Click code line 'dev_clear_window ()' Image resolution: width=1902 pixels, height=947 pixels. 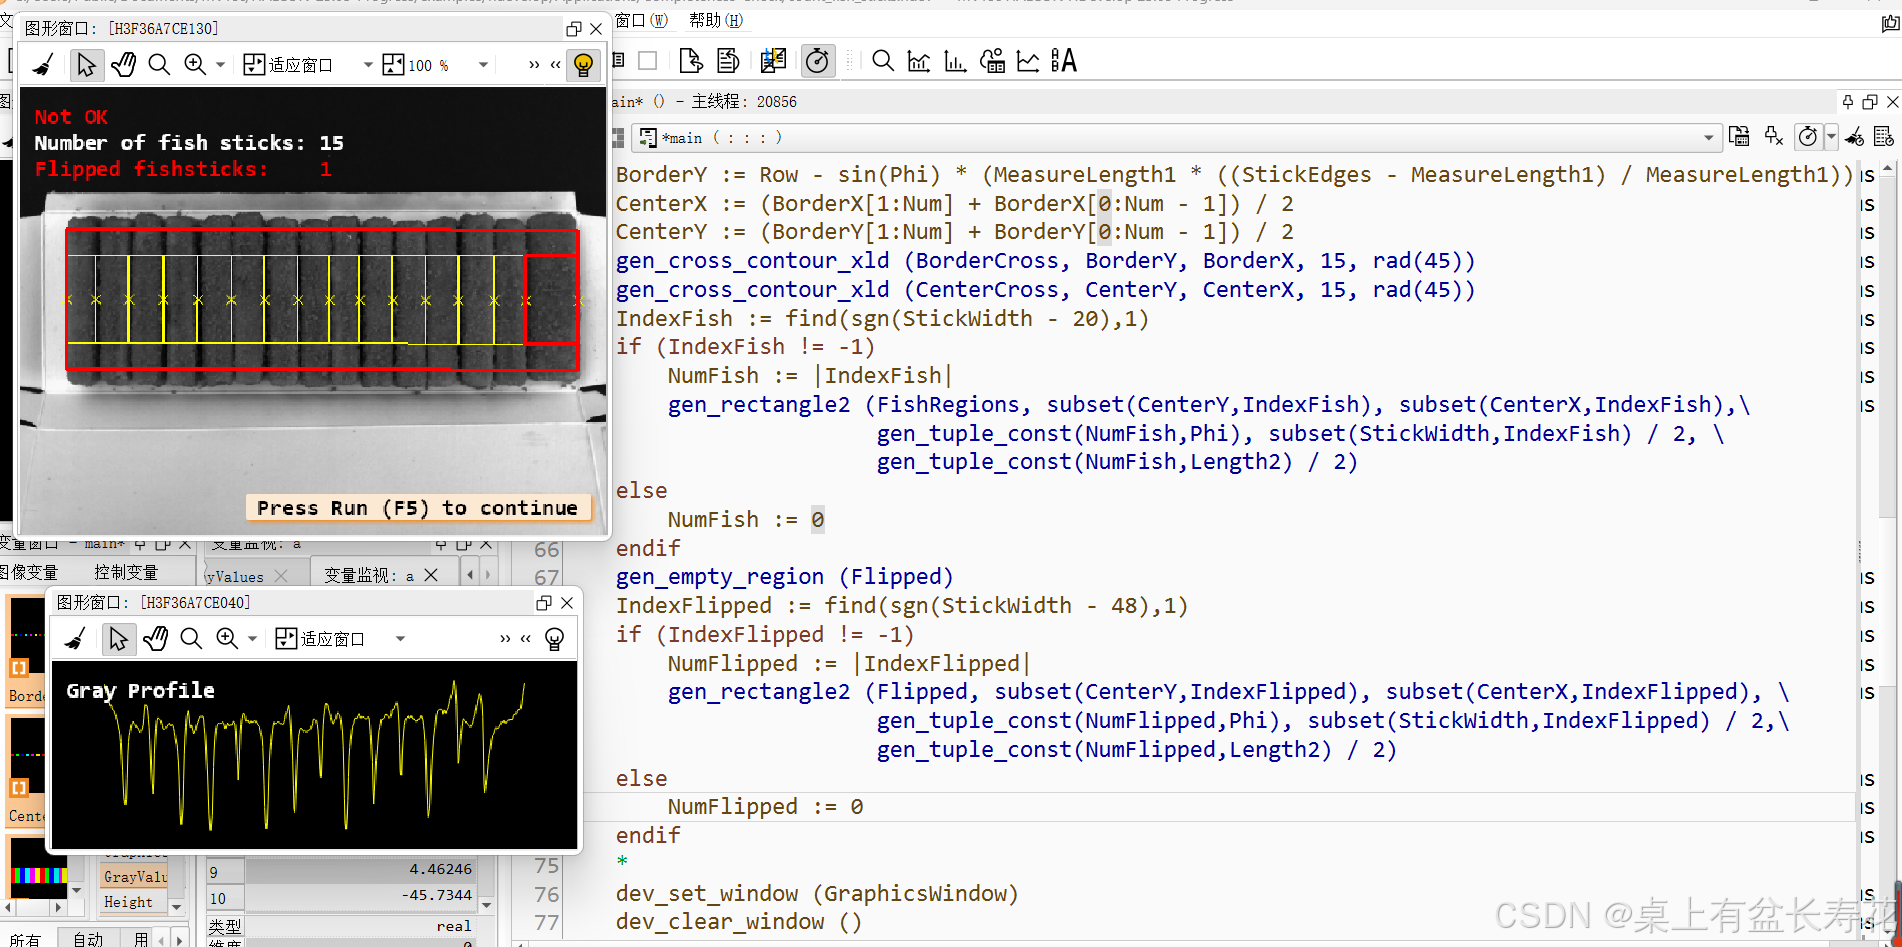(738, 922)
